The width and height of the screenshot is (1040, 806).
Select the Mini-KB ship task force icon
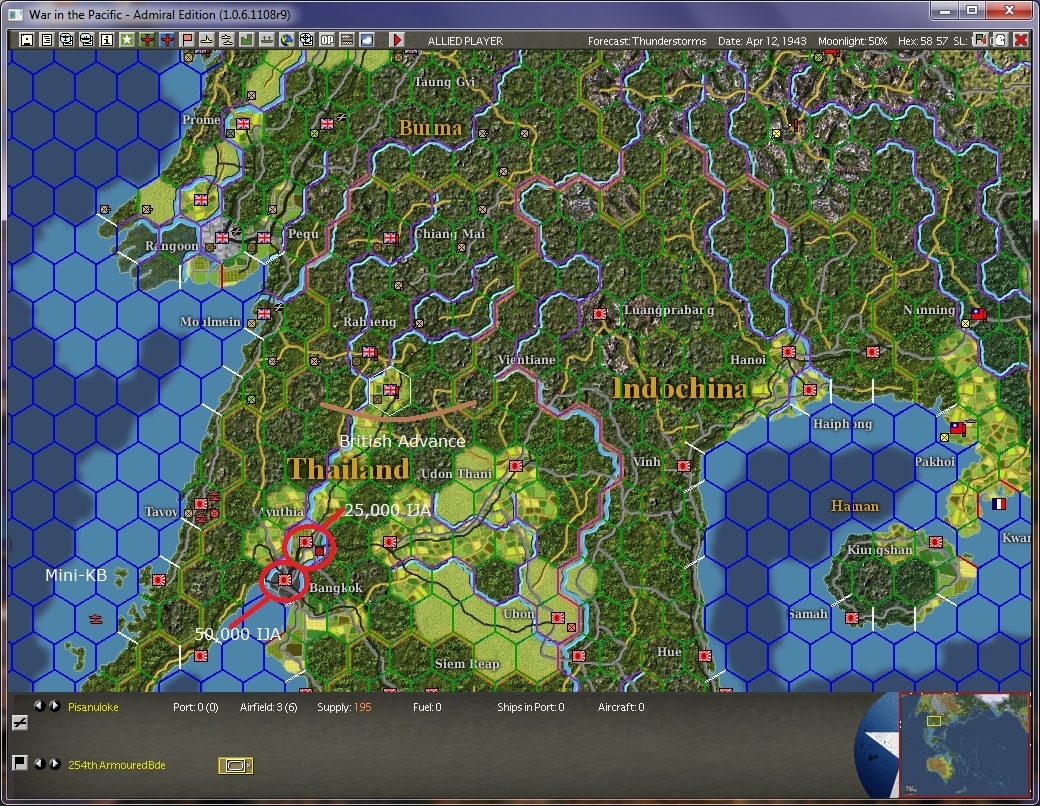coord(96,619)
